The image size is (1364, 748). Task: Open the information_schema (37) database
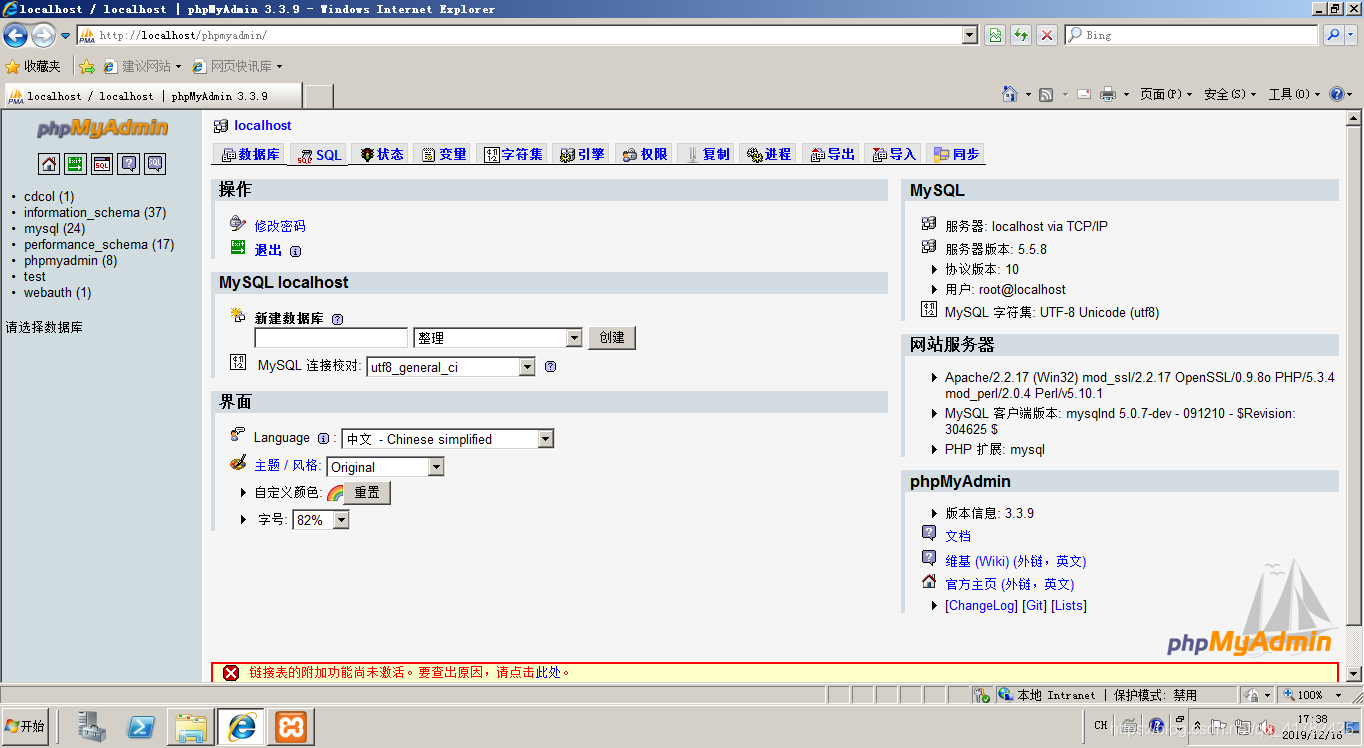(x=95, y=213)
